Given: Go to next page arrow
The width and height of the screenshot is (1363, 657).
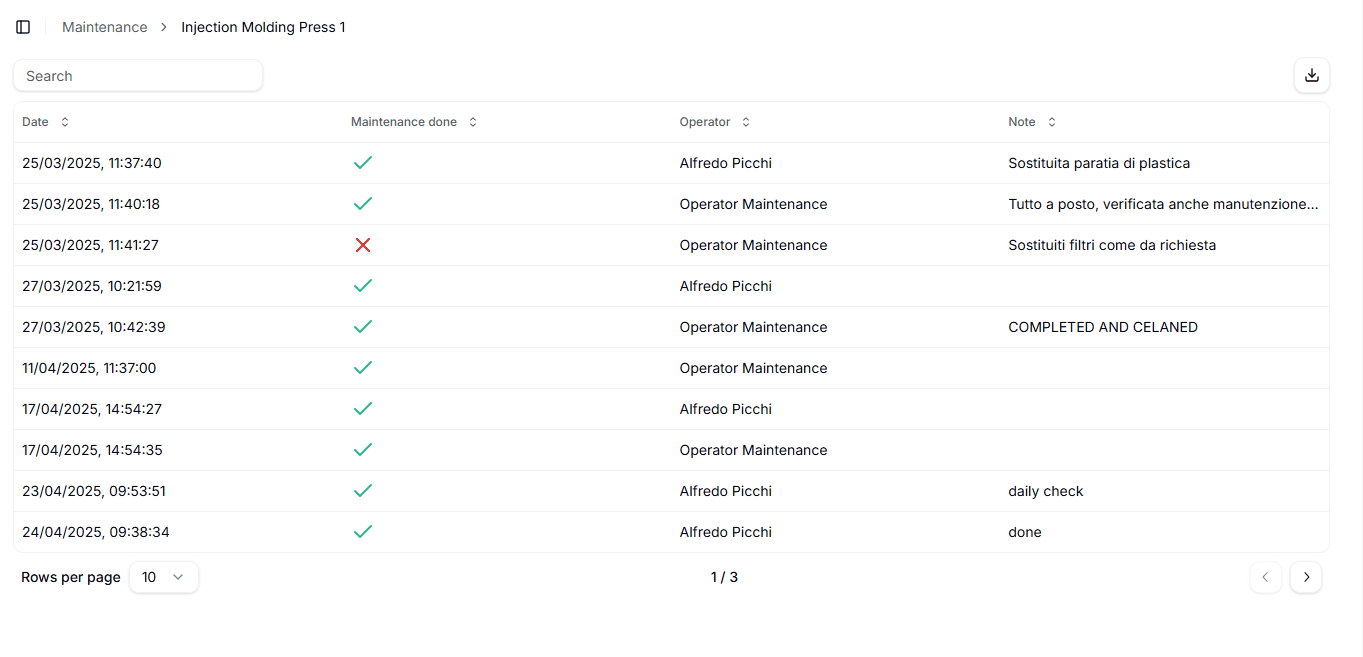Looking at the screenshot, I should [x=1306, y=577].
